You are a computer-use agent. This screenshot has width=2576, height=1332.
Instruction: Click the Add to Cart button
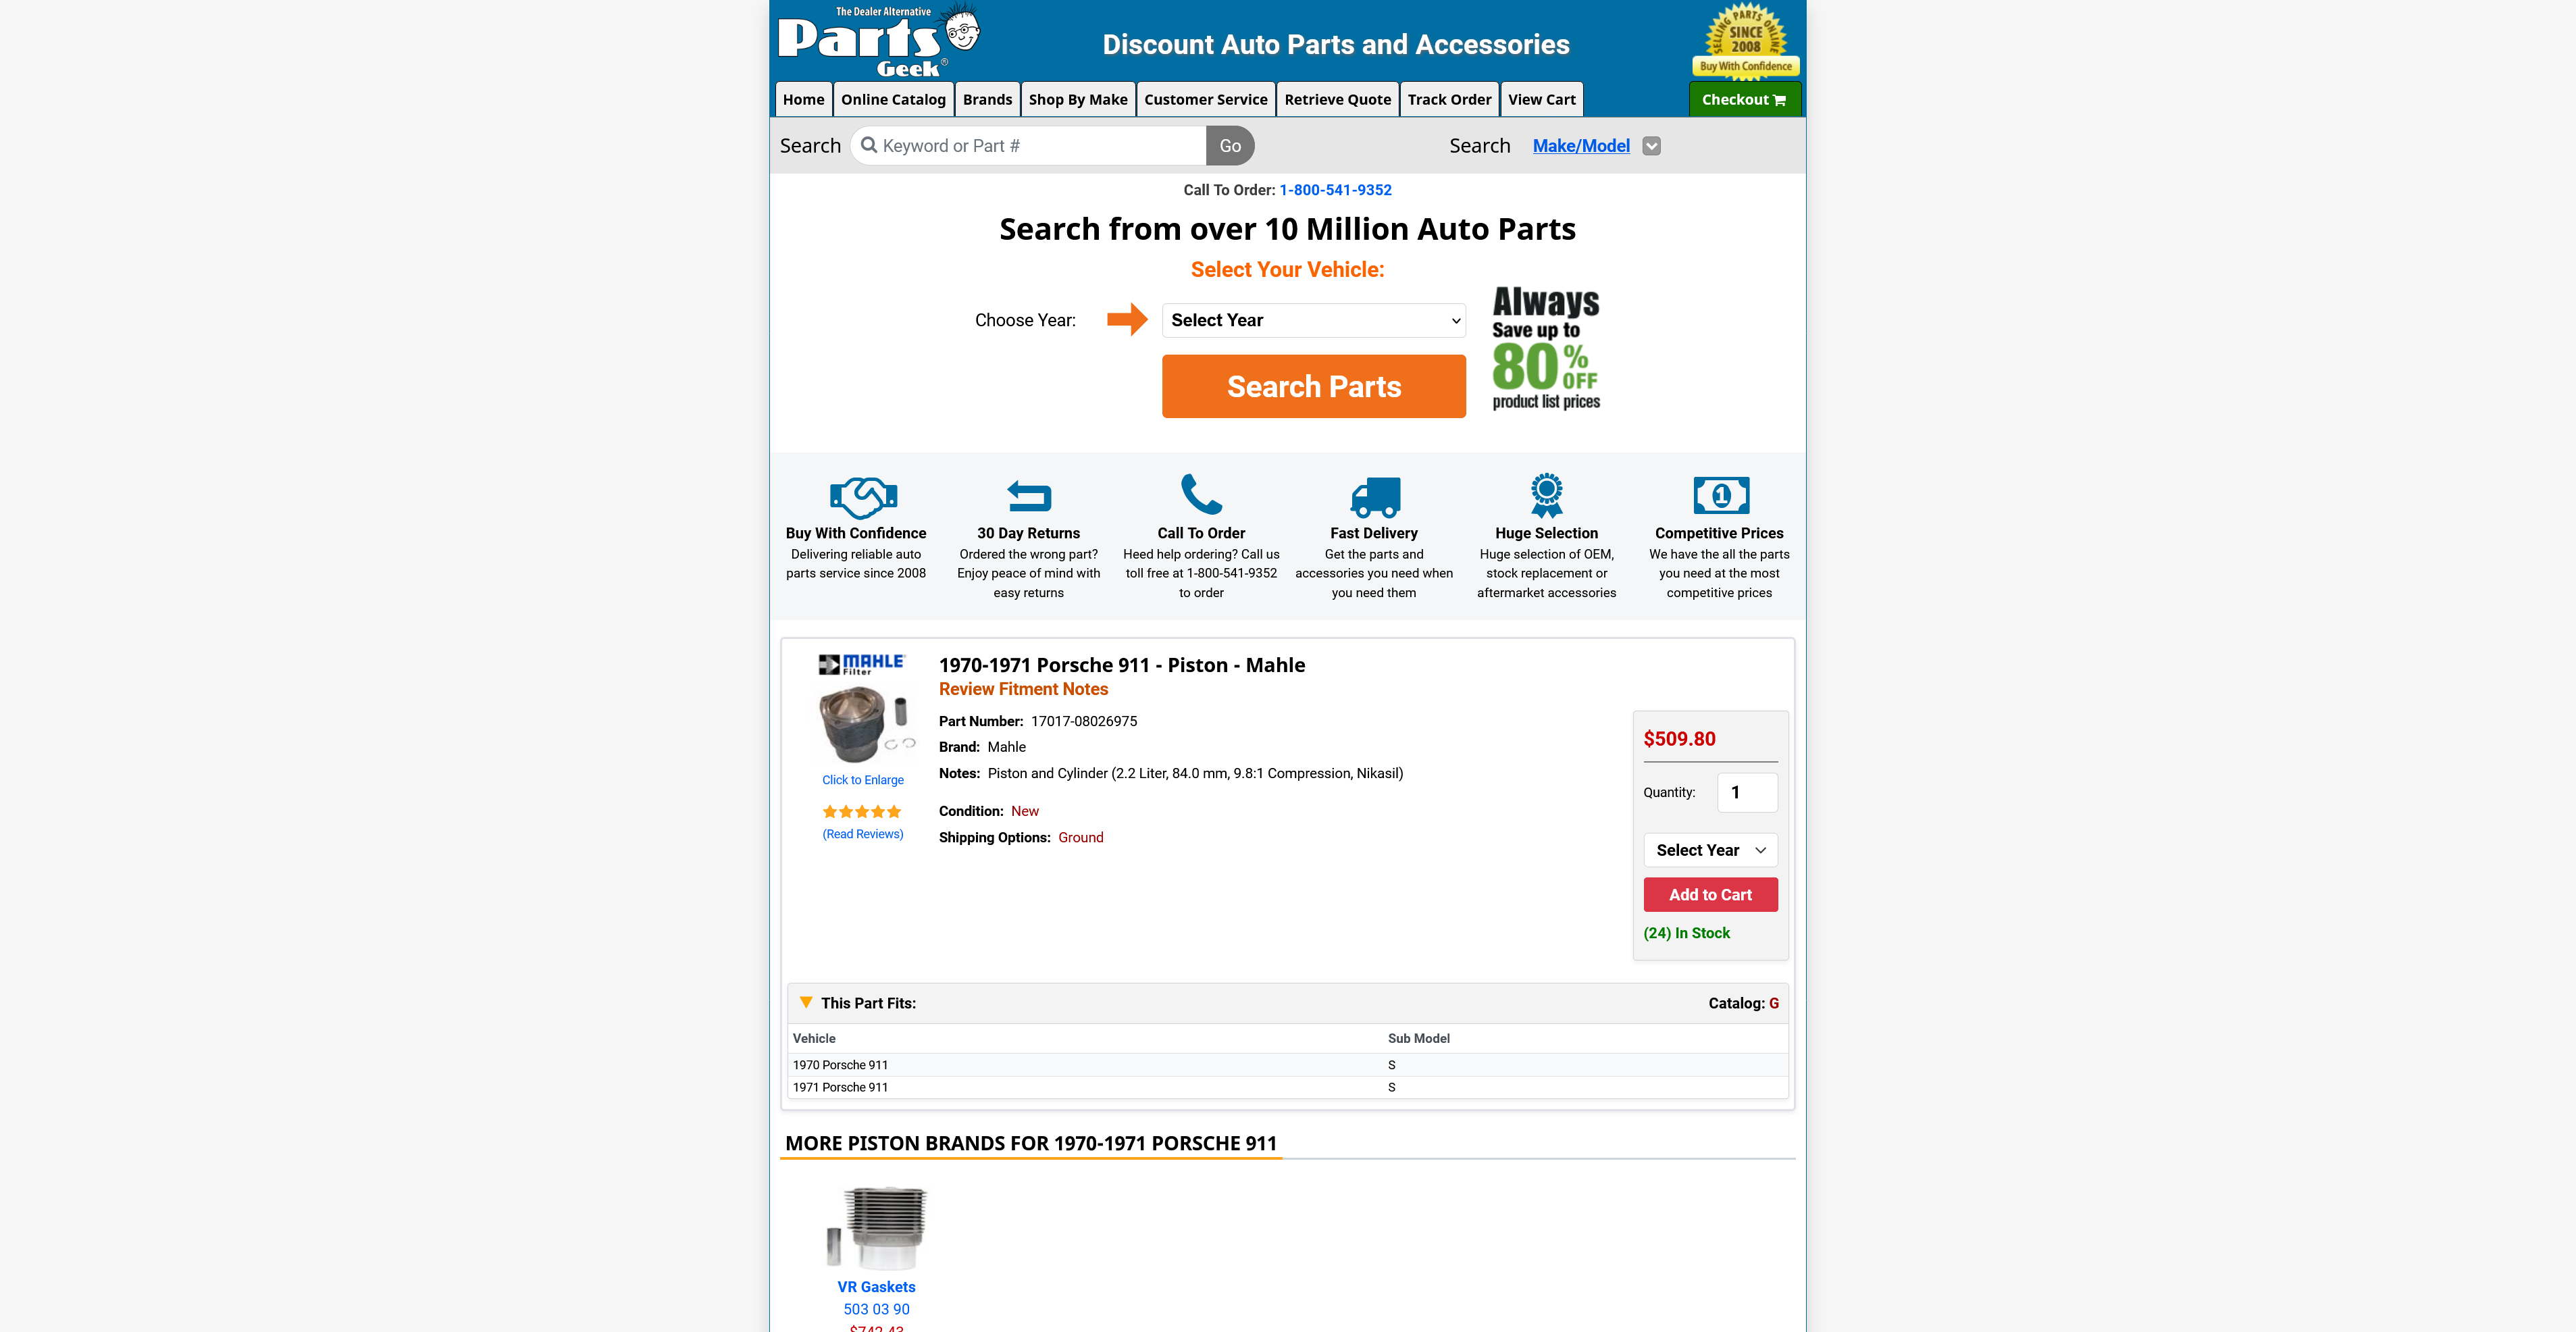click(x=1710, y=894)
